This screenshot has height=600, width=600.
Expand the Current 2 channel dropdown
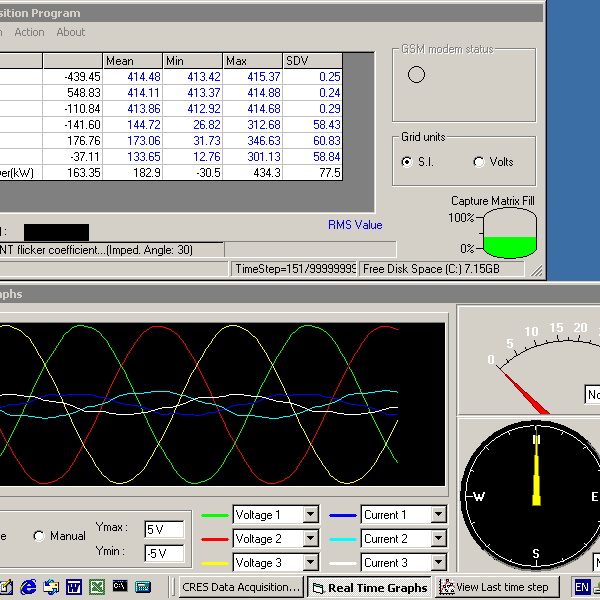point(438,539)
